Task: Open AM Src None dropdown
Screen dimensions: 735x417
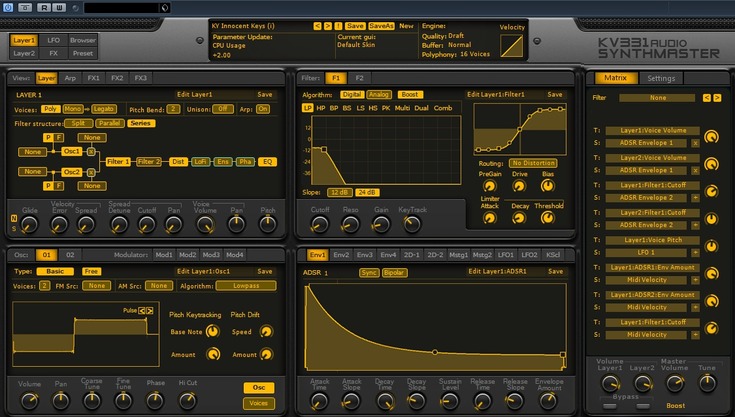Action: click(158, 286)
